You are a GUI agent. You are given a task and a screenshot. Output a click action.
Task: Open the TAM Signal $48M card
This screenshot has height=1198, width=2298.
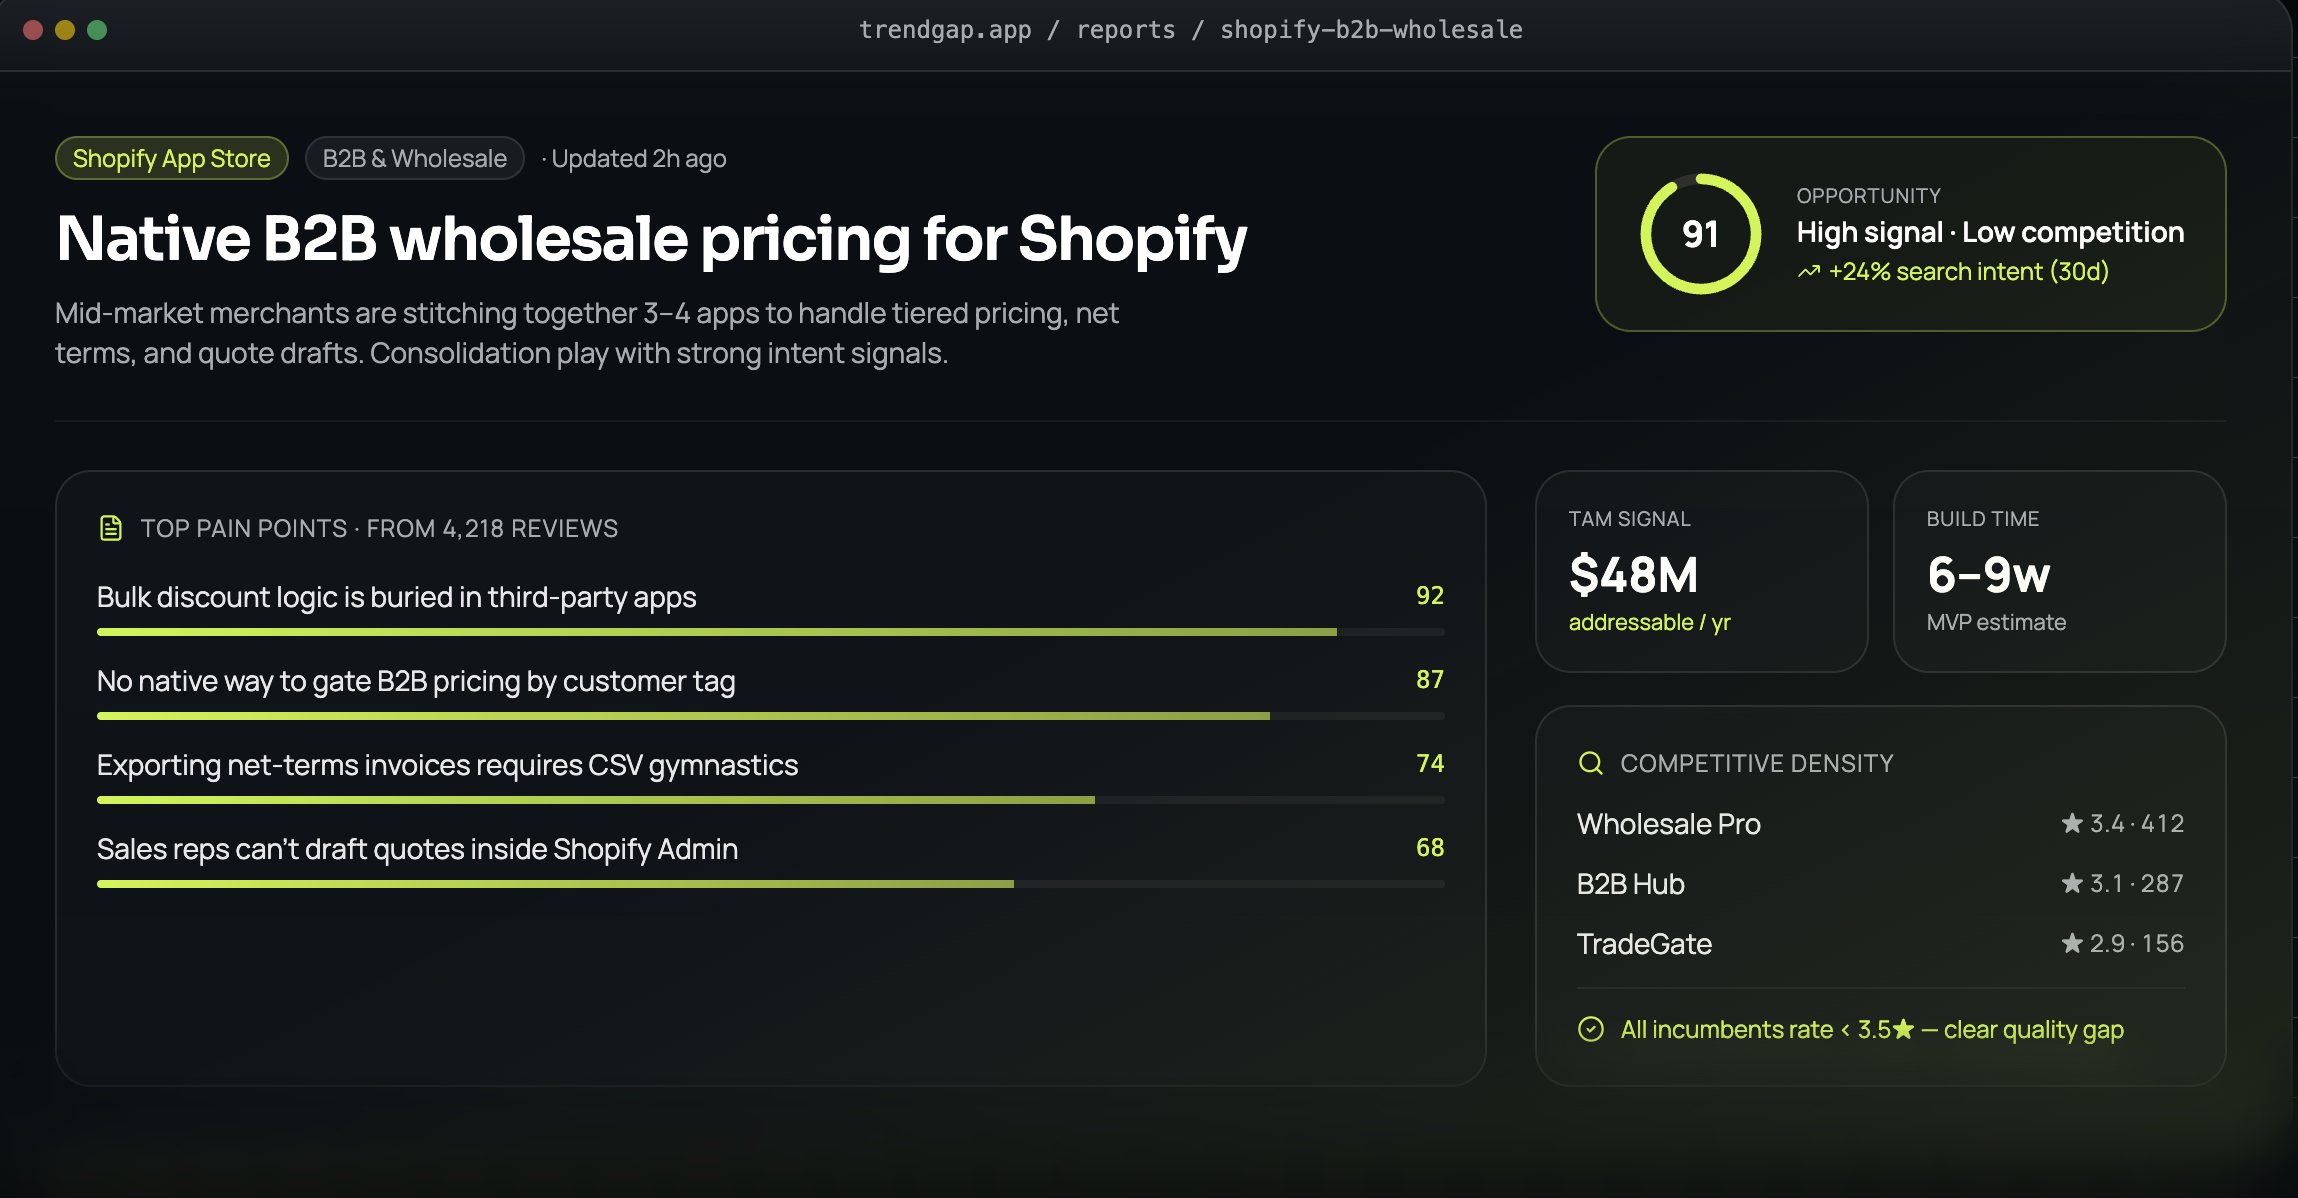click(1701, 572)
